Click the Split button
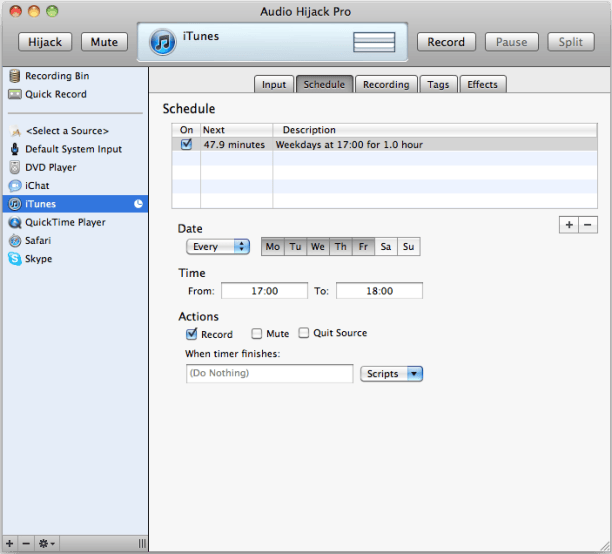This screenshot has height=554, width=612. (x=571, y=42)
